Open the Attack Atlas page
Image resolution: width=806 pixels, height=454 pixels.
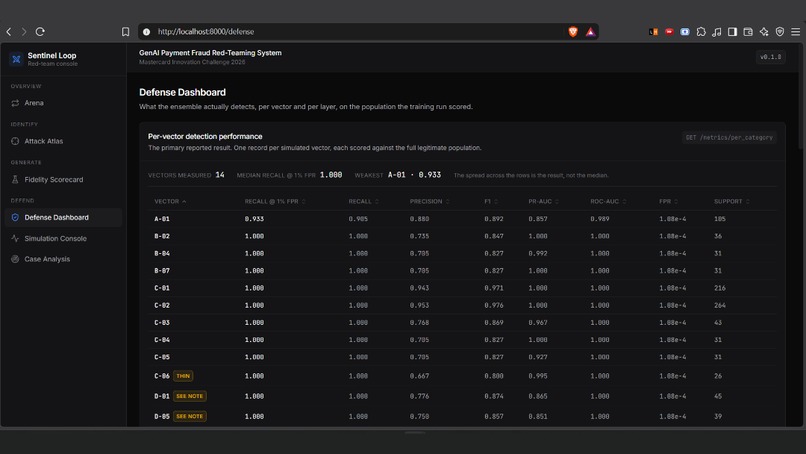(x=63, y=141)
